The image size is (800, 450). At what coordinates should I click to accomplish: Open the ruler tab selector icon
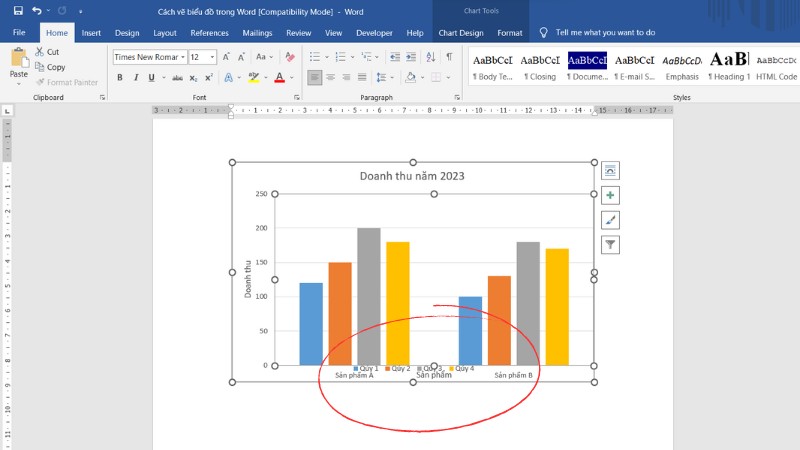(7, 111)
